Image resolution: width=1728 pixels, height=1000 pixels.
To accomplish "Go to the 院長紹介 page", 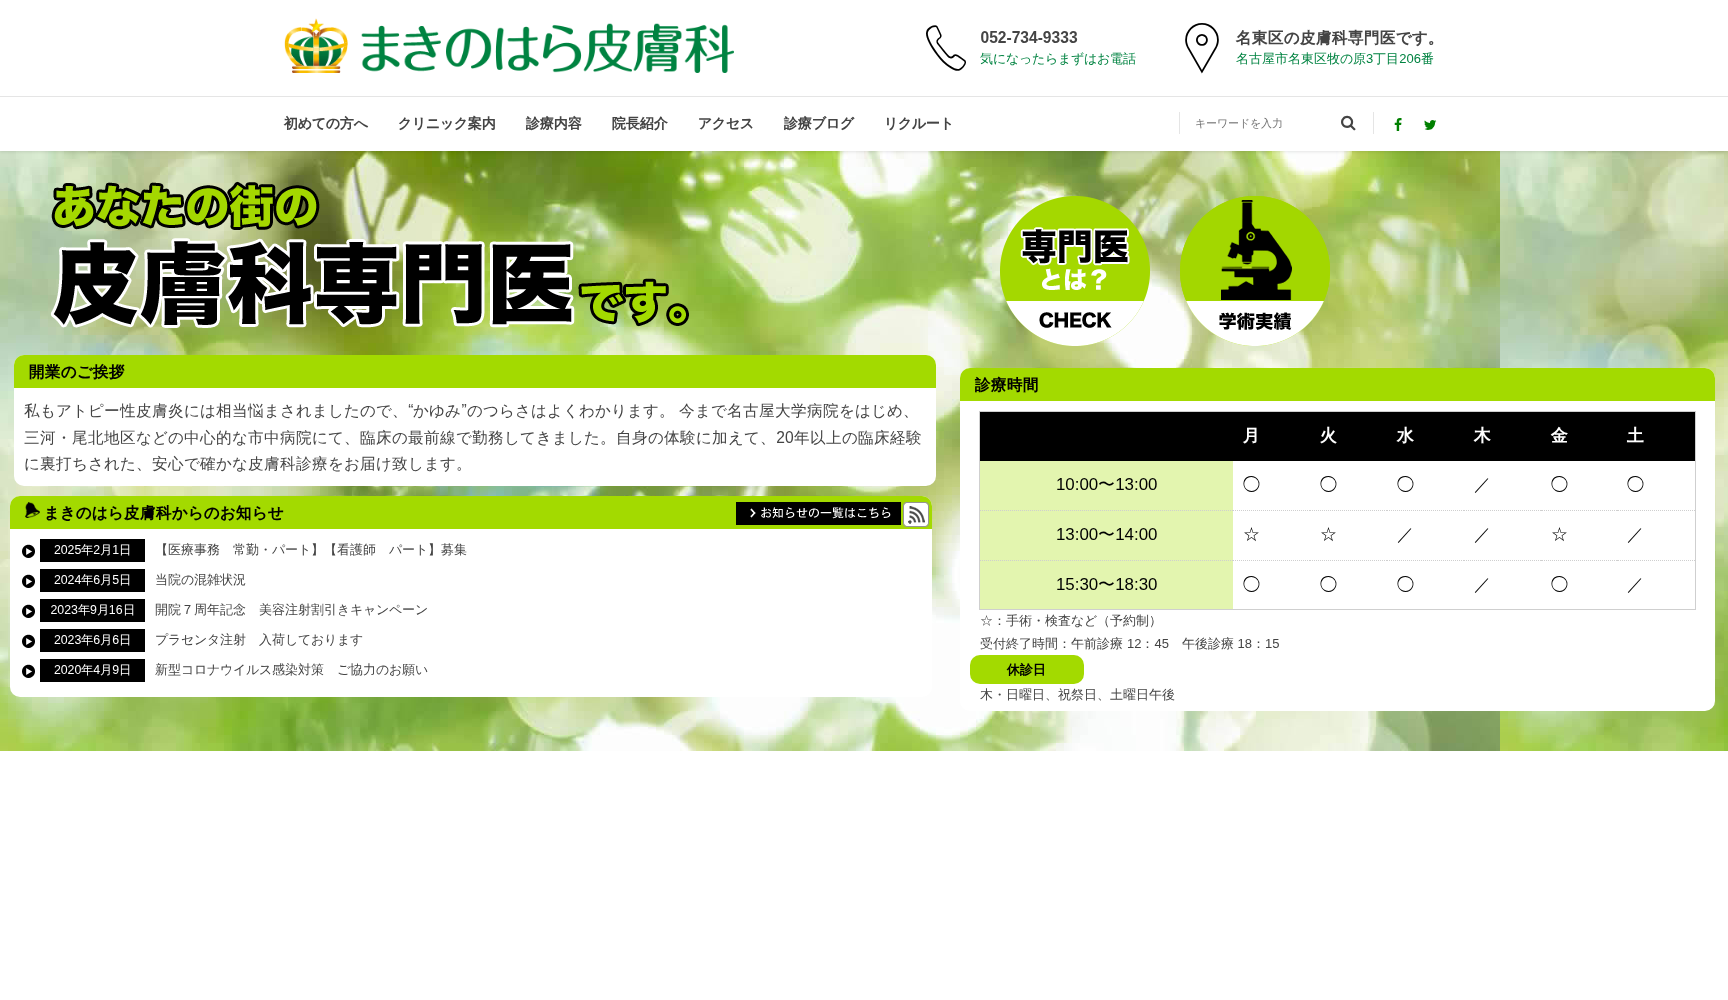I will point(639,124).
